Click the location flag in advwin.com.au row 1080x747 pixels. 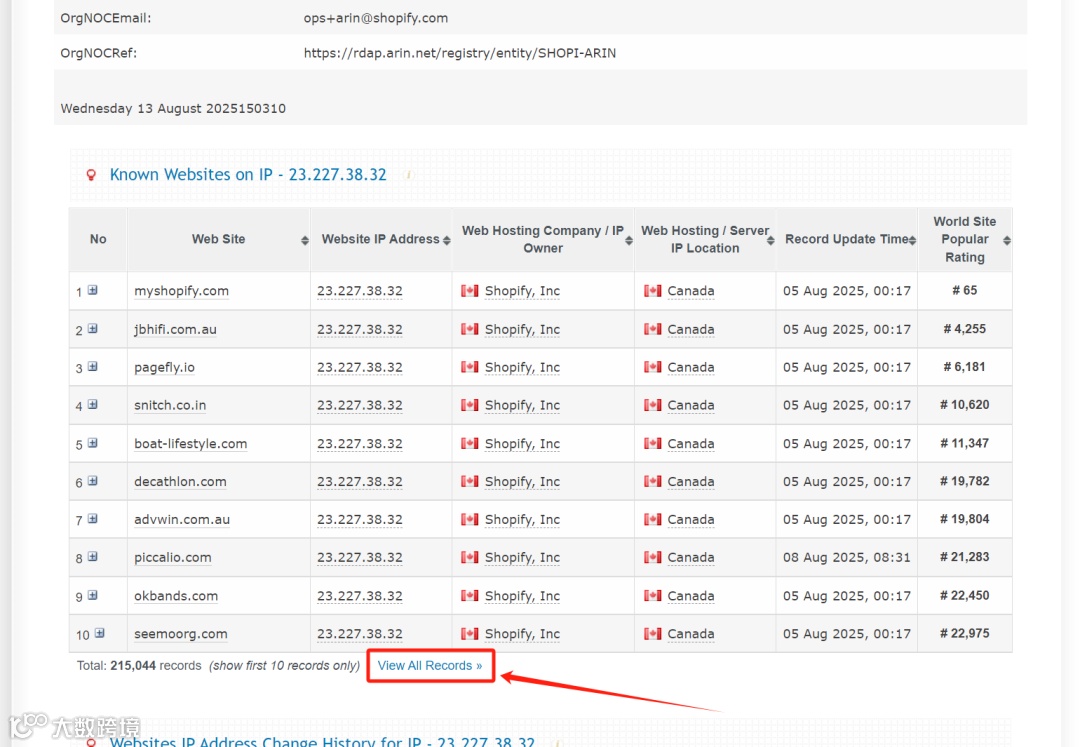[652, 519]
